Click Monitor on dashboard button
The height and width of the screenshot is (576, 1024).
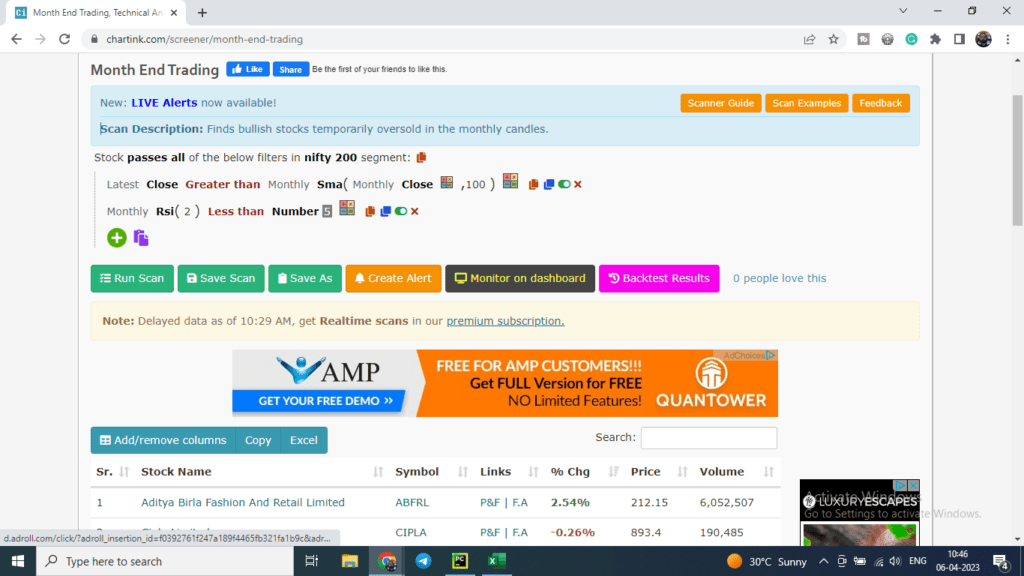pyautogui.click(x=520, y=278)
